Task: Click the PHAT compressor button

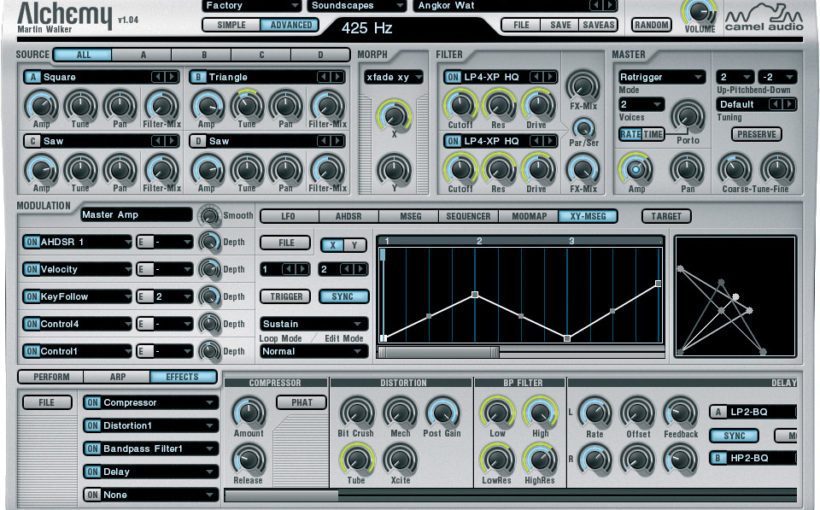Action: click(x=302, y=402)
